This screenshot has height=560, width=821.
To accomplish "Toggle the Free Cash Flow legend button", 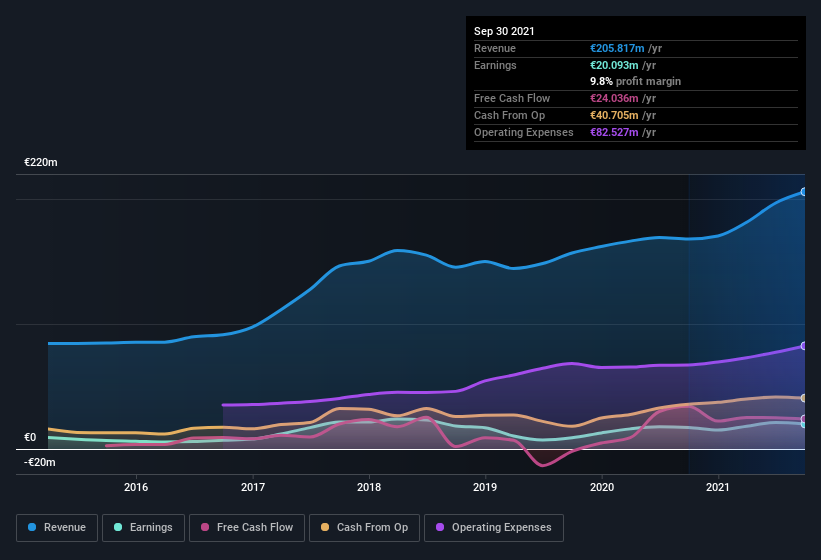I will 247,528.
